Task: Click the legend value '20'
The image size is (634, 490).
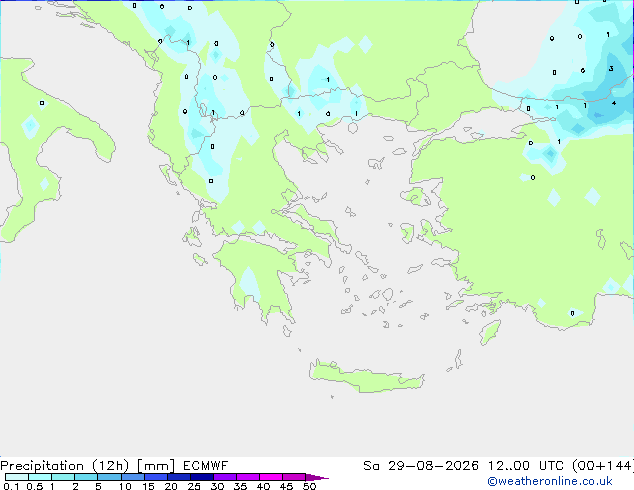Action: point(171,486)
